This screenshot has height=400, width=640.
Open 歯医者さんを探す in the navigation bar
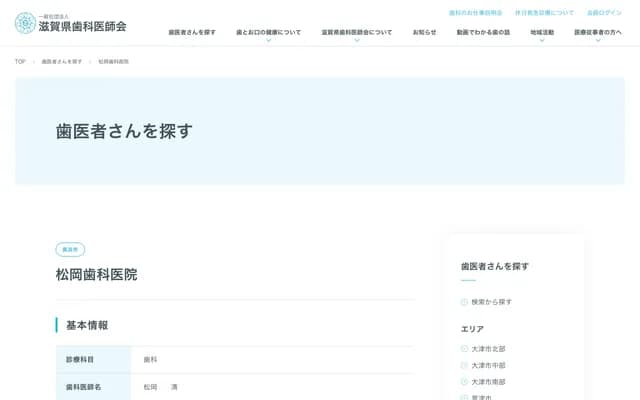coord(192,32)
